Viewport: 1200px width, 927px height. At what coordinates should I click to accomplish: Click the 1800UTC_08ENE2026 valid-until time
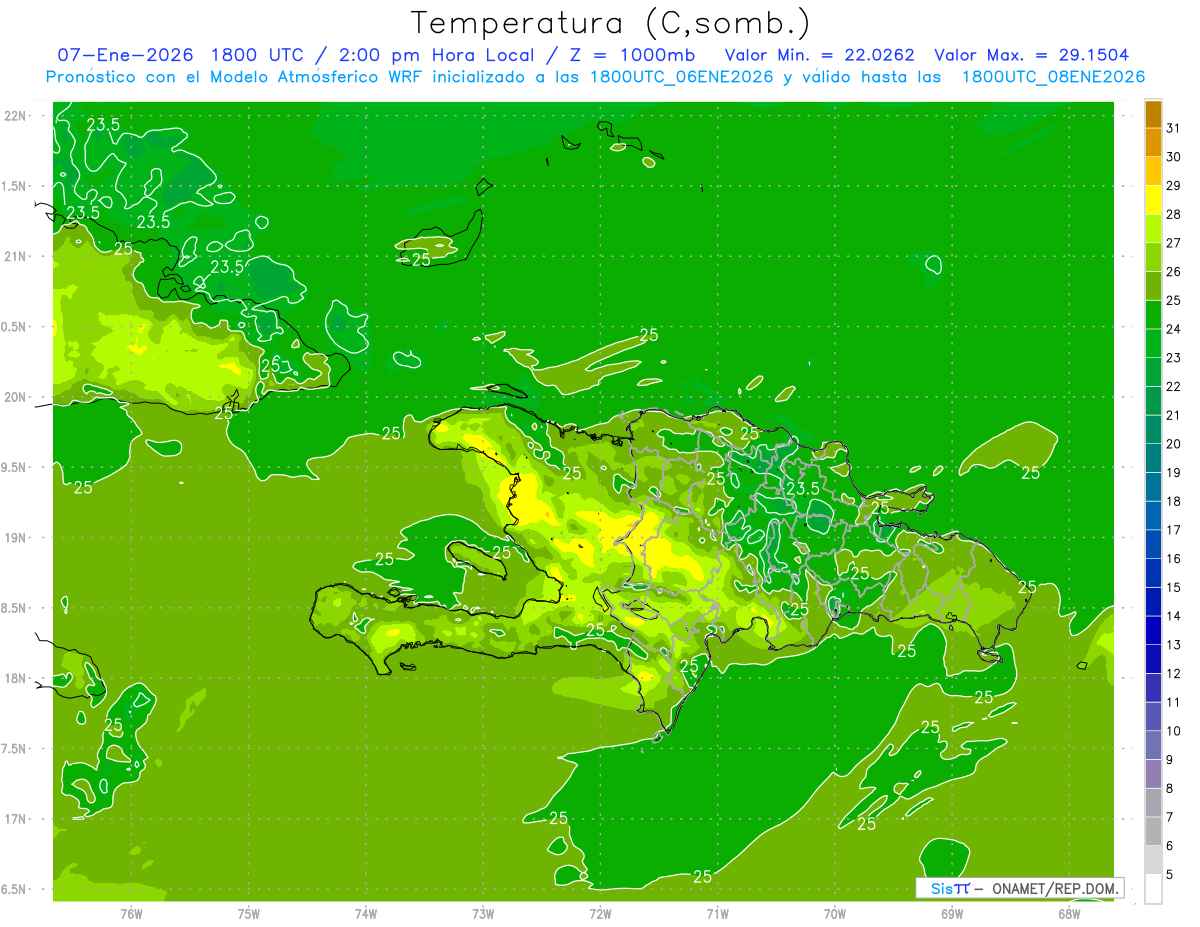point(1053,77)
